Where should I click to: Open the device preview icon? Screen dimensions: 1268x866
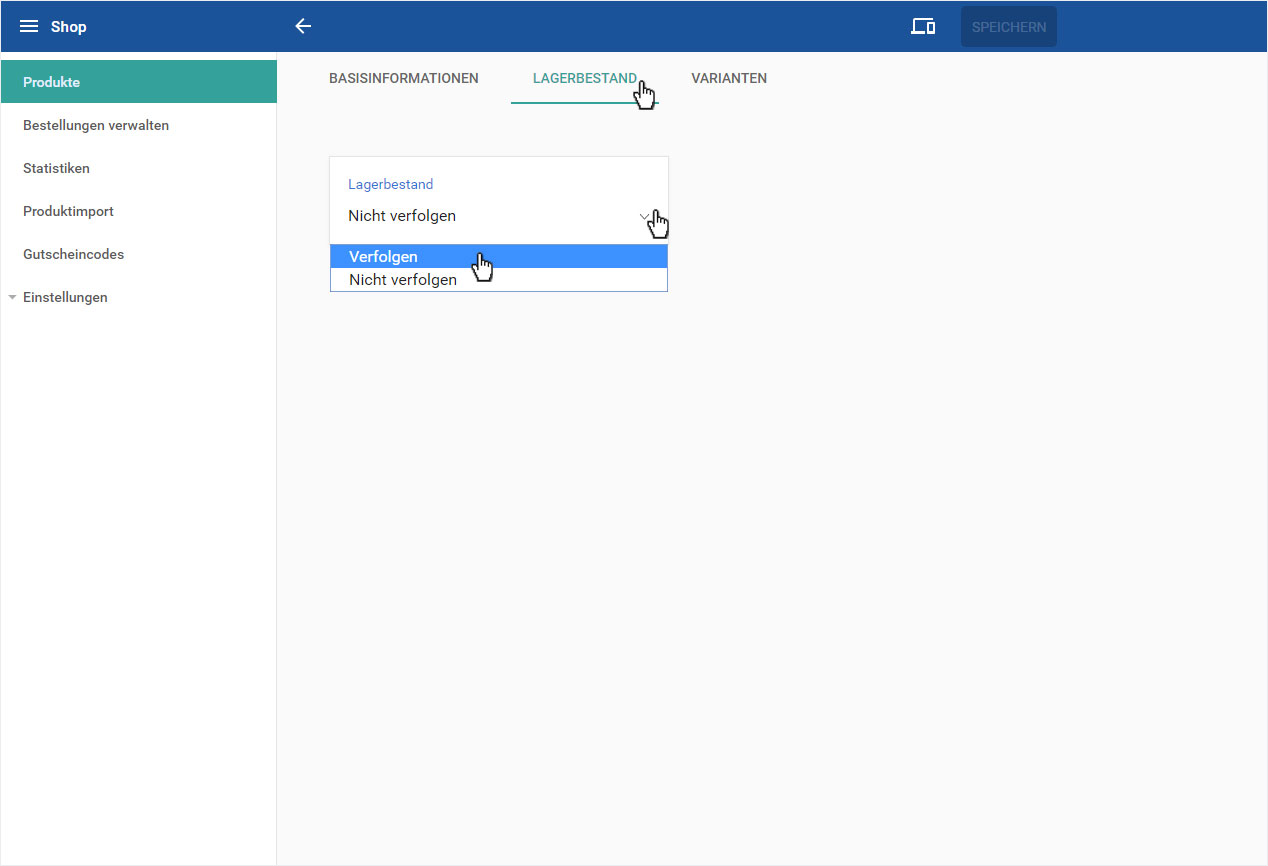click(923, 27)
